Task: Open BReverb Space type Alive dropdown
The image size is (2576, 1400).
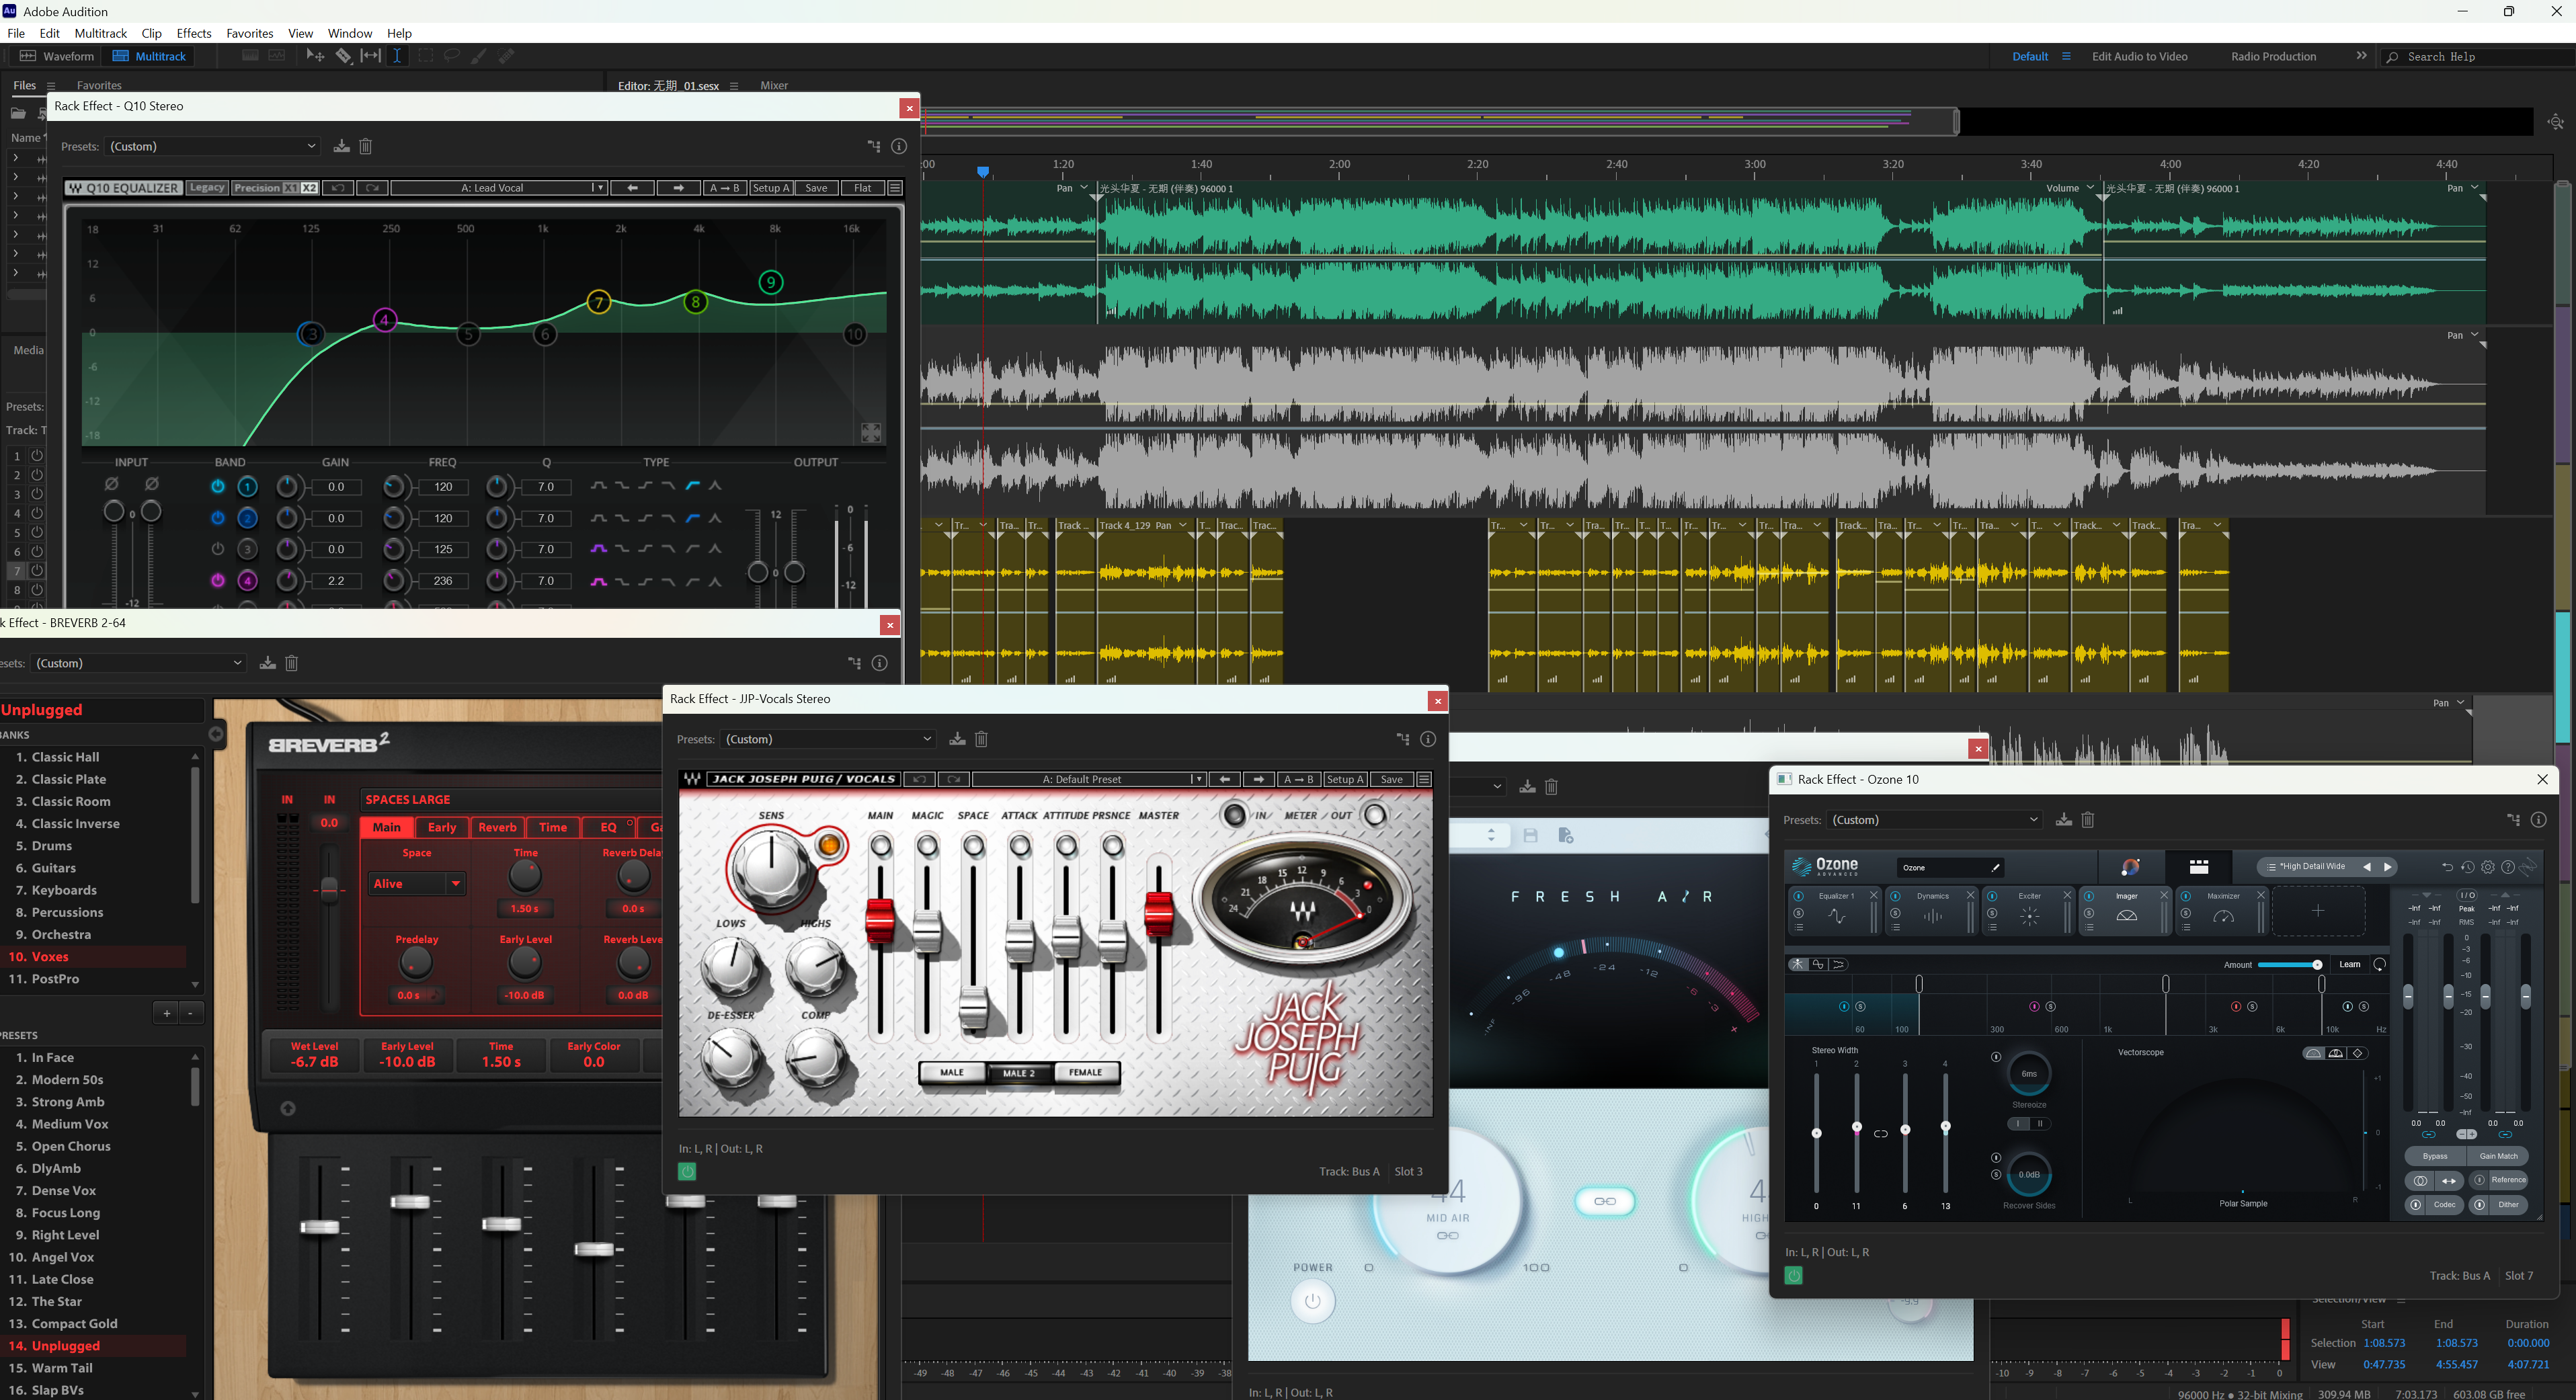Action: click(416, 884)
